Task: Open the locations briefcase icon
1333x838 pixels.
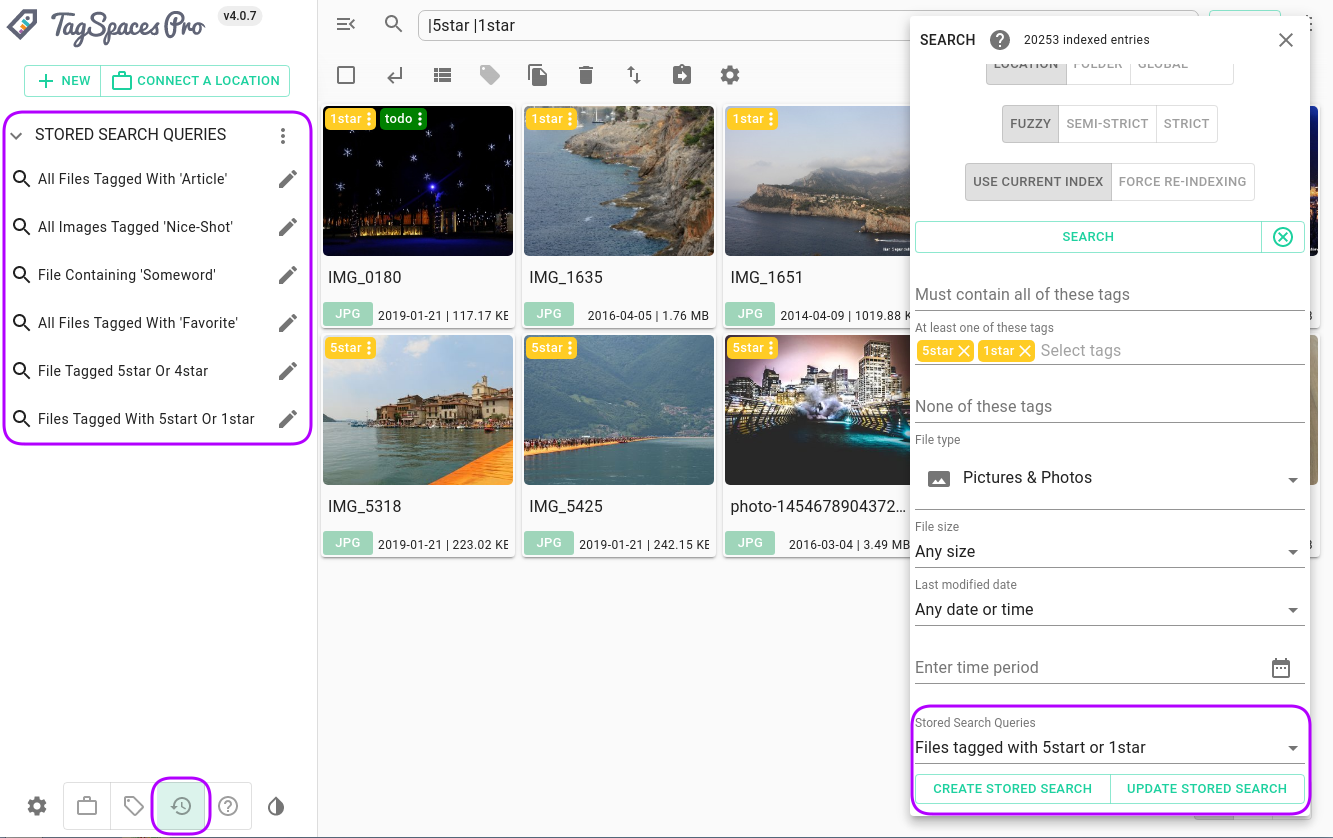Action: 86,806
